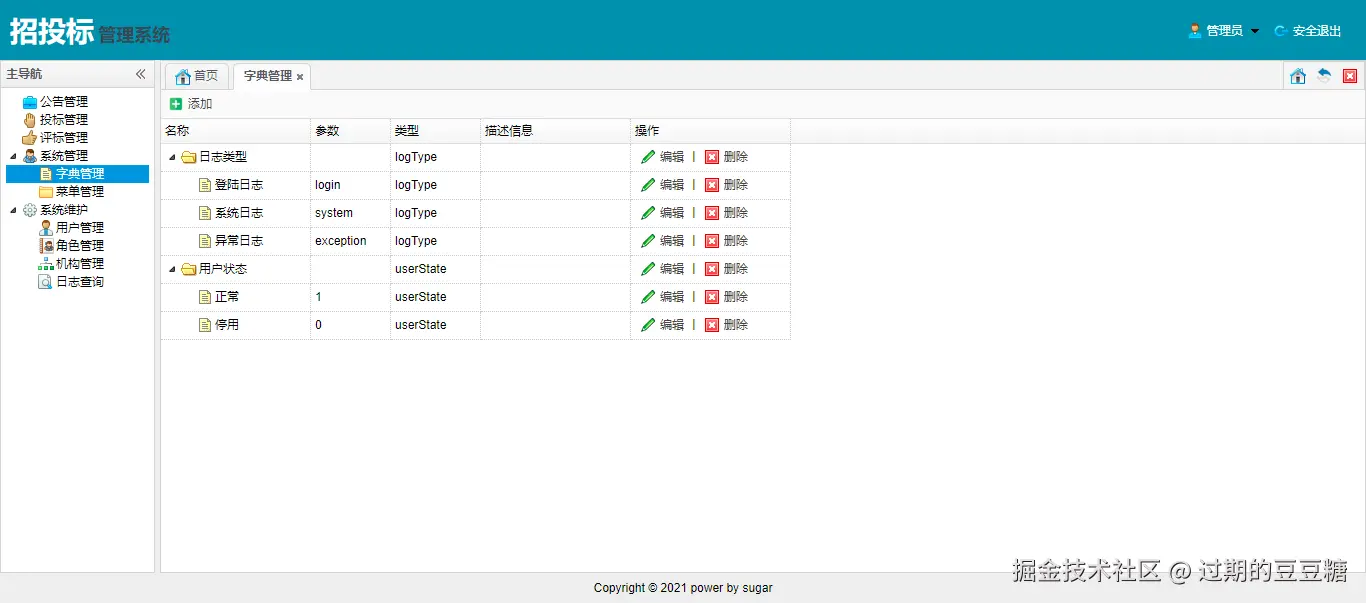The width and height of the screenshot is (1366, 603).
Task: Collapse the 系统维护 tree node arrow
Action: [x=13, y=210]
